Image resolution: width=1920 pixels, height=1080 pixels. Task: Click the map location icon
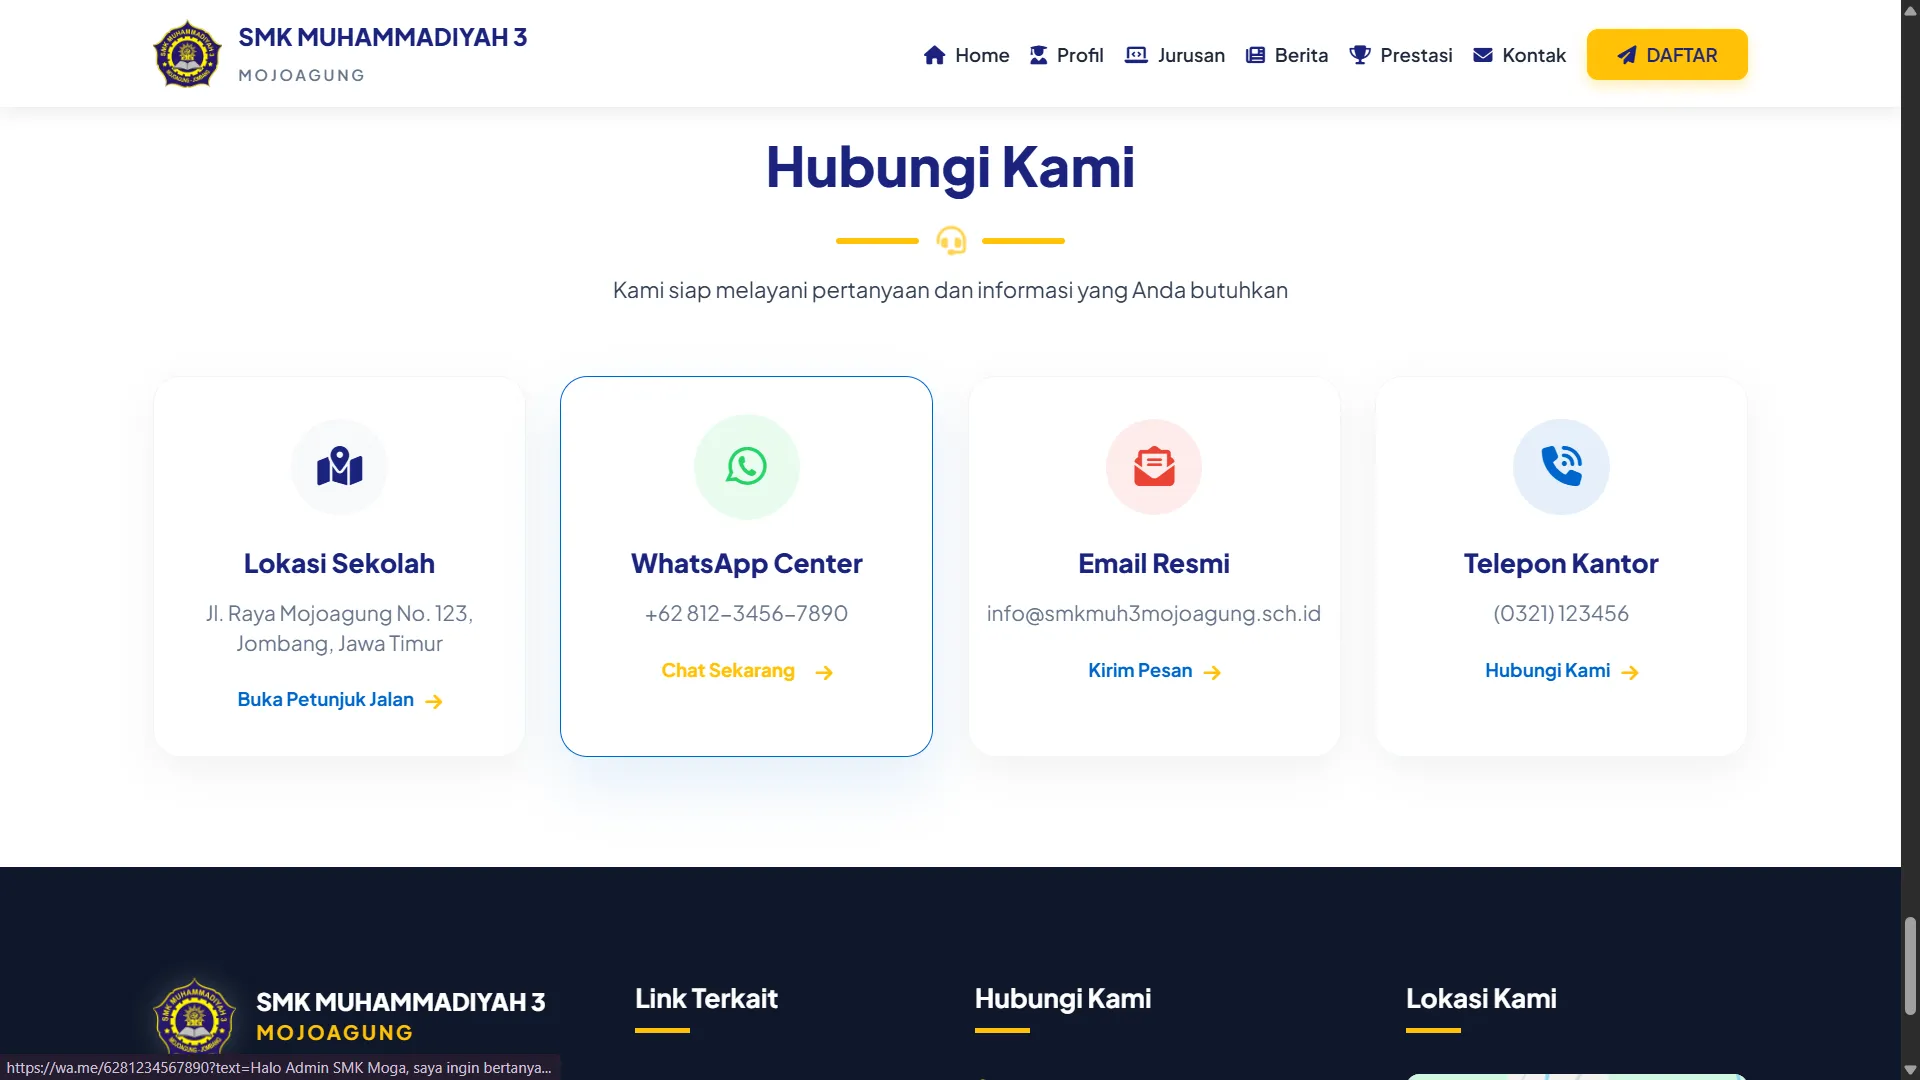pyautogui.click(x=339, y=466)
